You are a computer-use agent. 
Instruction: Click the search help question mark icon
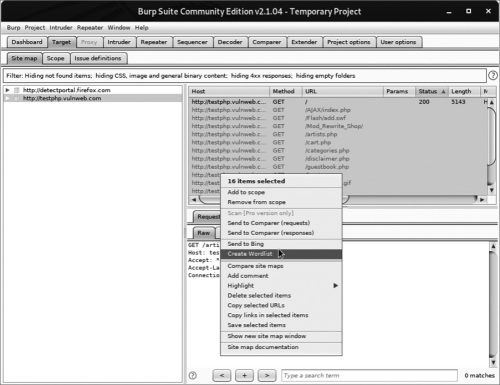pyautogui.click(x=193, y=375)
